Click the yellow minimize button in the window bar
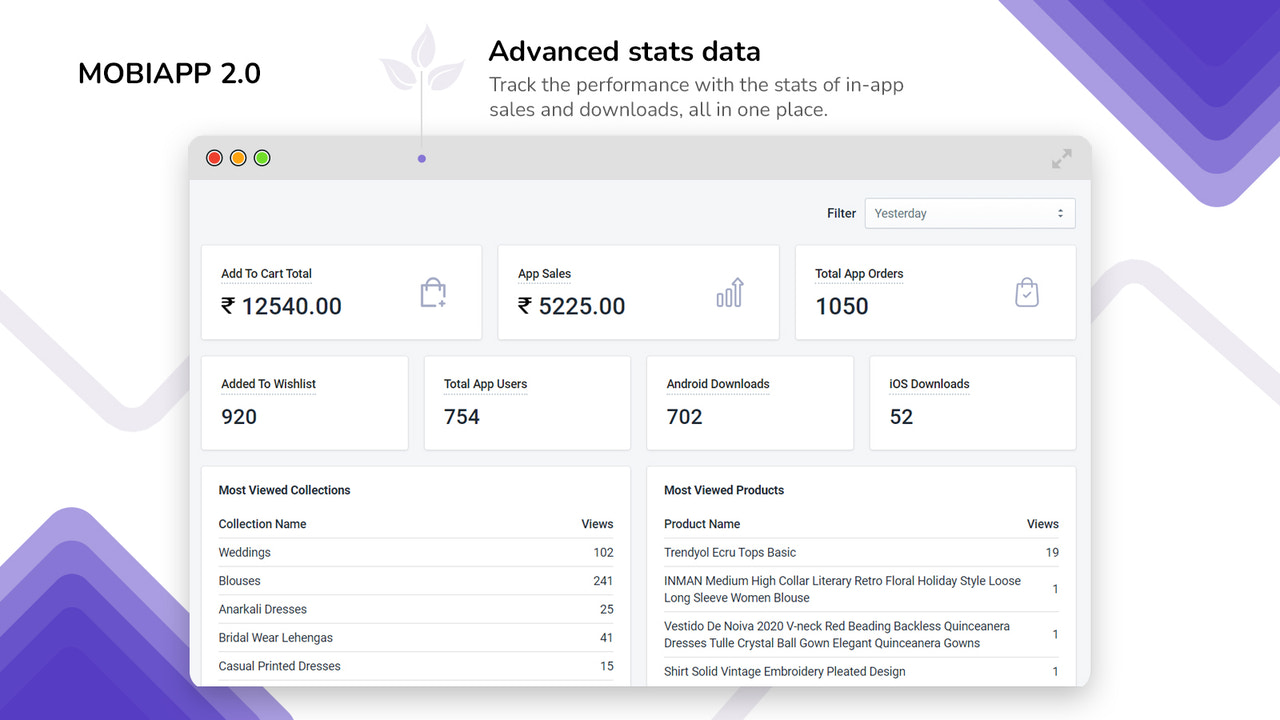1280x720 pixels. pyautogui.click(x=238, y=157)
